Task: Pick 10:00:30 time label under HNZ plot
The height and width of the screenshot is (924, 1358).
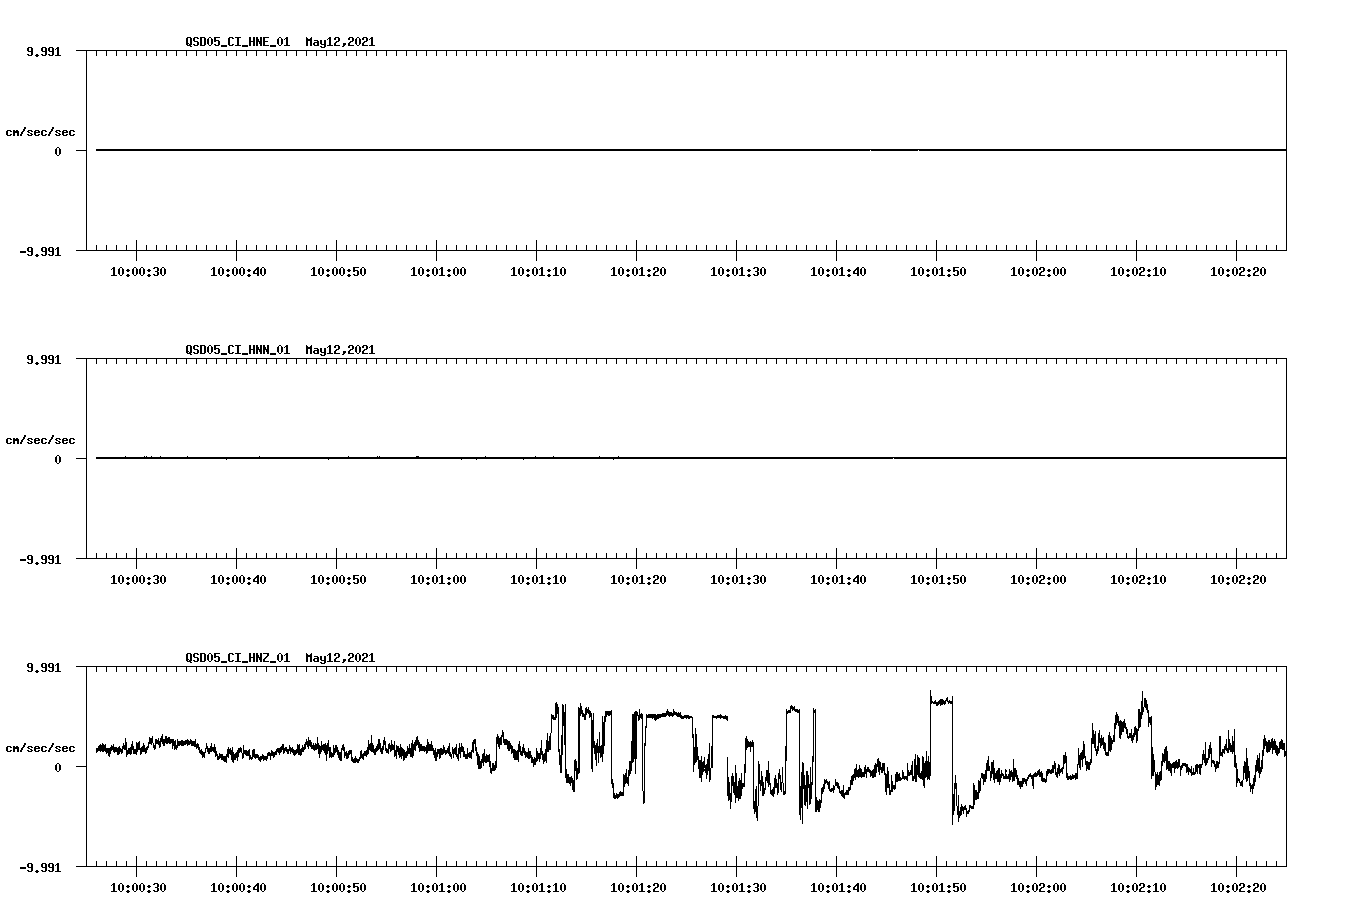Action: 138,888
